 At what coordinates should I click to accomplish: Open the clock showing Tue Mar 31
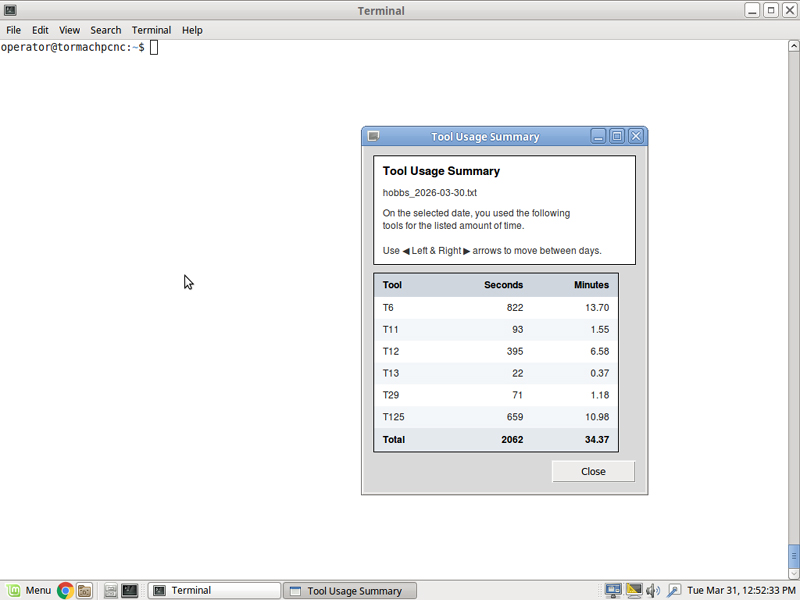coord(741,590)
